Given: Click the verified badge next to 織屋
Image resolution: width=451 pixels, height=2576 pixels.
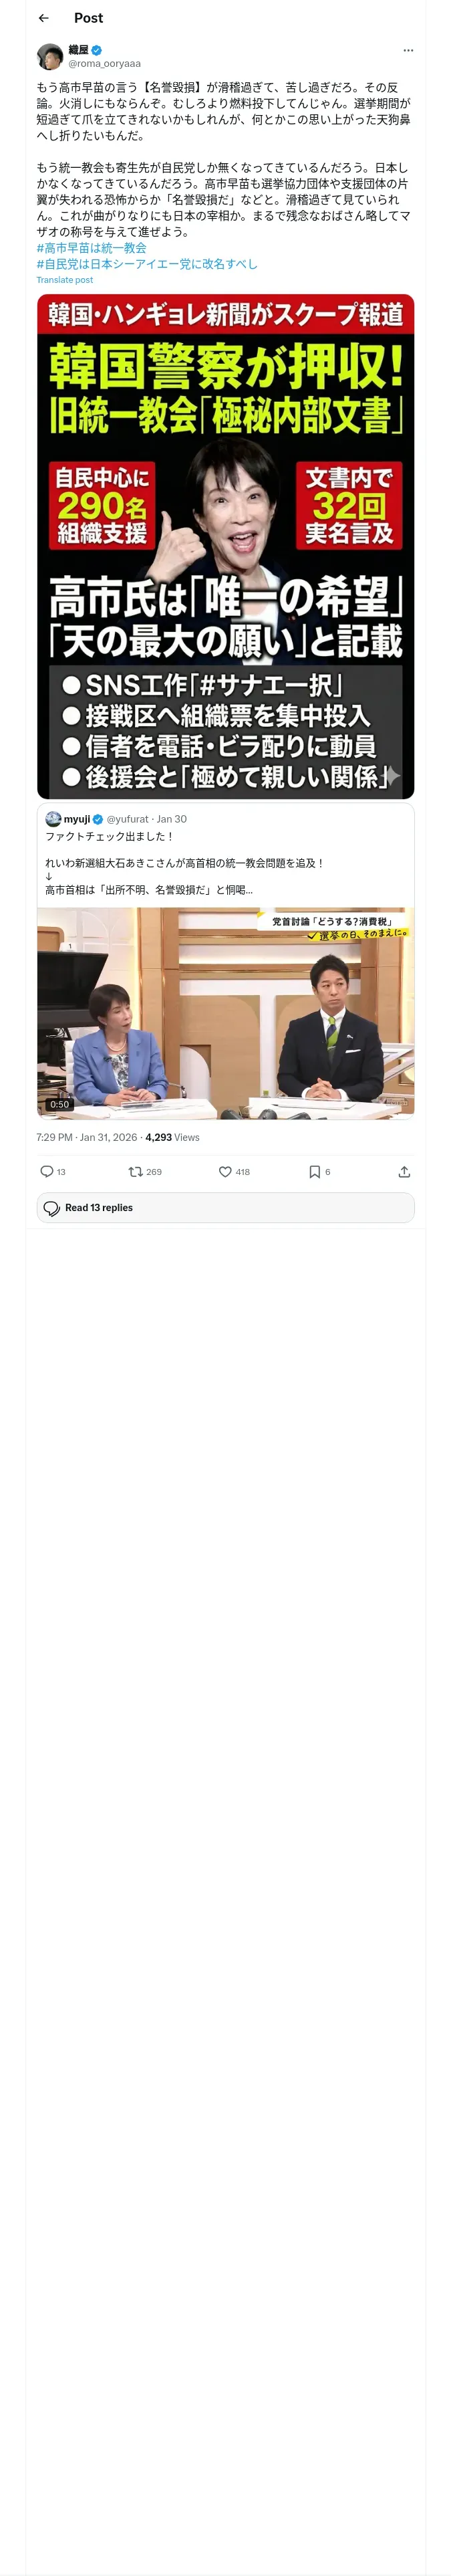Looking at the screenshot, I should 96,50.
